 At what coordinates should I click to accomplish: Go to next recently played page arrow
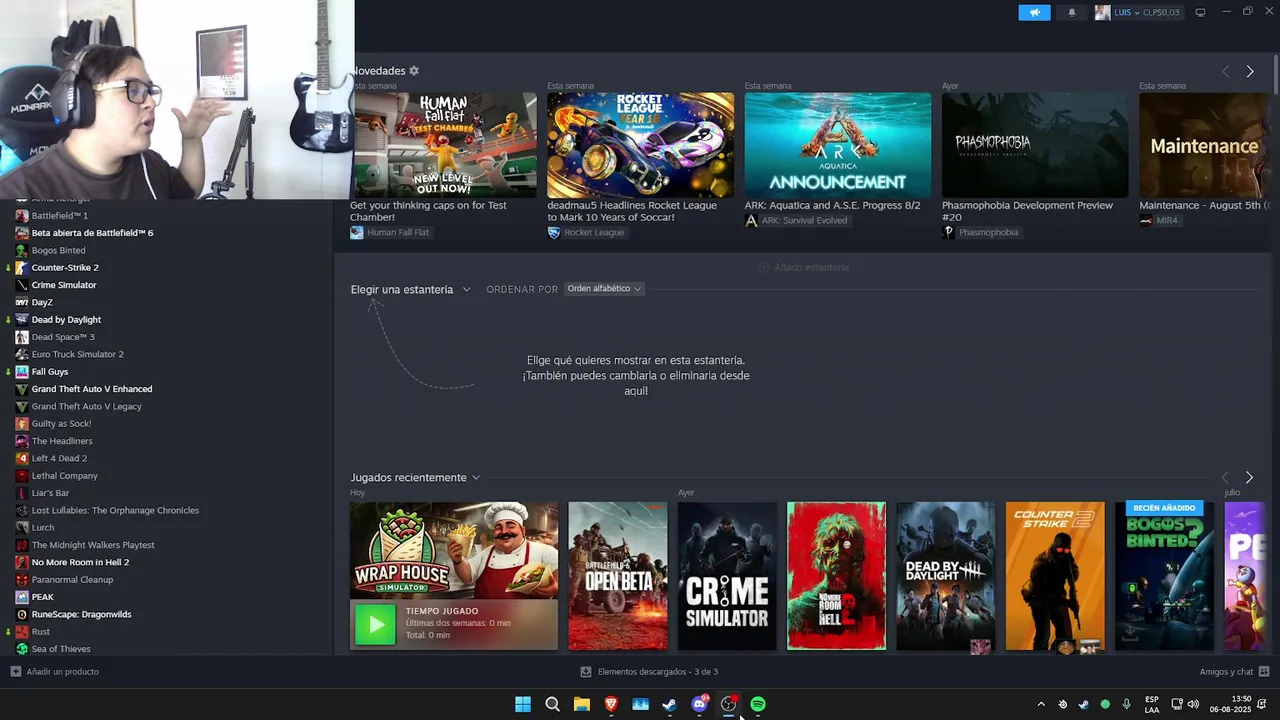point(1249,478)
